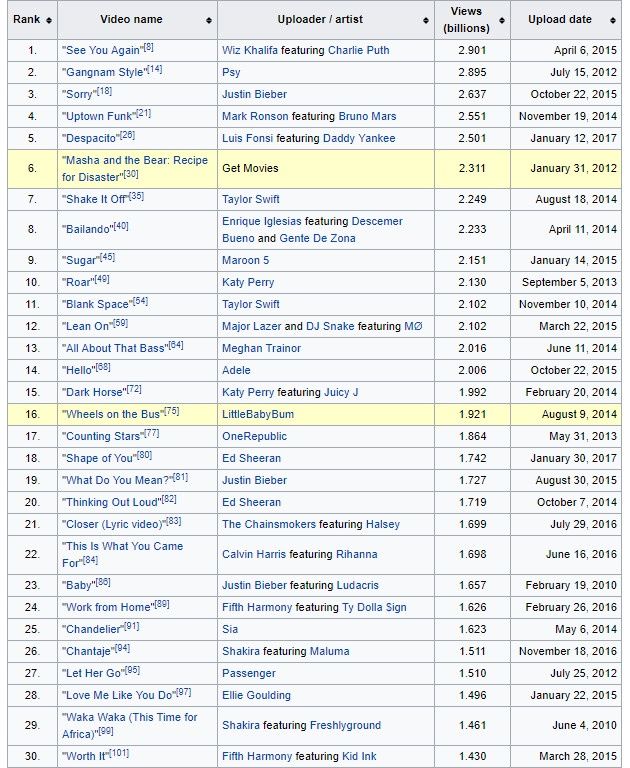Open reference [14] beside Gangnam Style

(x=155, y=70)
